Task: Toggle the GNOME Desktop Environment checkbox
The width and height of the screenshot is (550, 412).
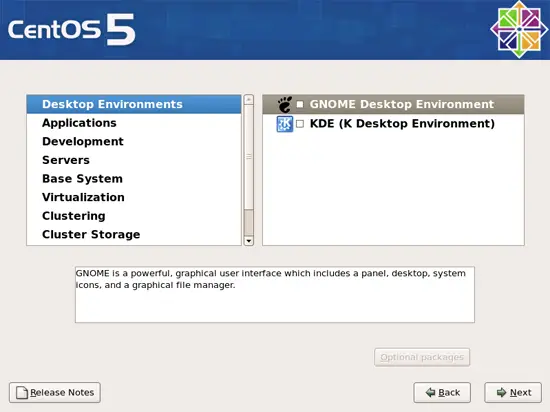Action: point(300,104)
